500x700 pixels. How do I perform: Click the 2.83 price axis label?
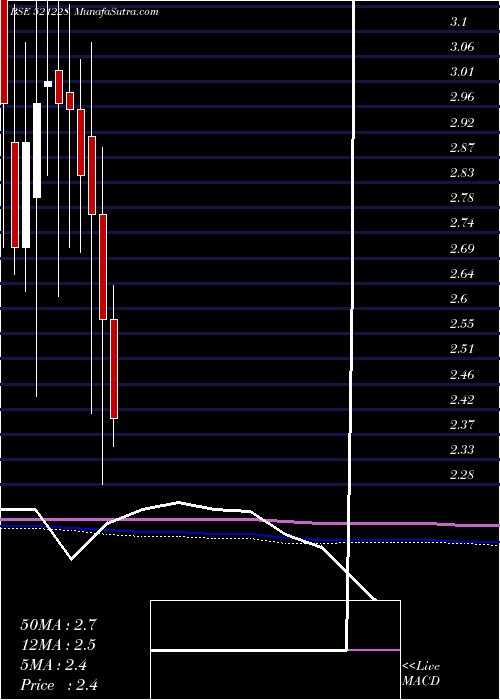click(462, 173)
